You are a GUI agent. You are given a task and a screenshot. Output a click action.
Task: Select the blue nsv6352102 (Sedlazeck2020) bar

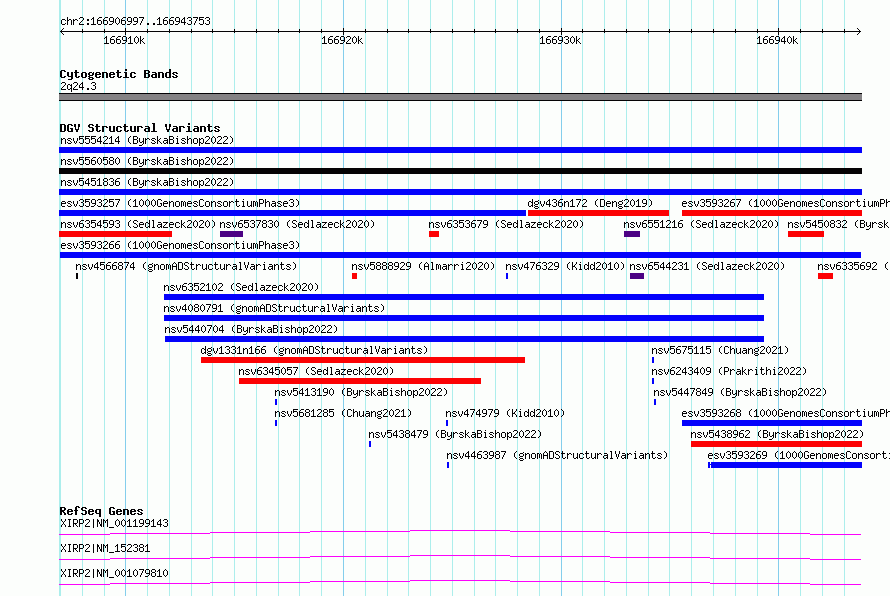click(464, 297)
